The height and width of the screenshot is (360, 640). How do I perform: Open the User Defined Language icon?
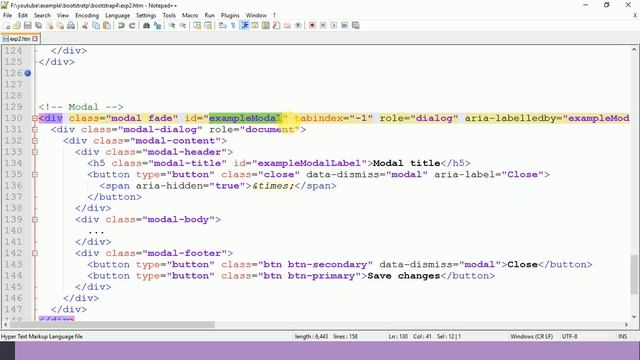(255, 25)
